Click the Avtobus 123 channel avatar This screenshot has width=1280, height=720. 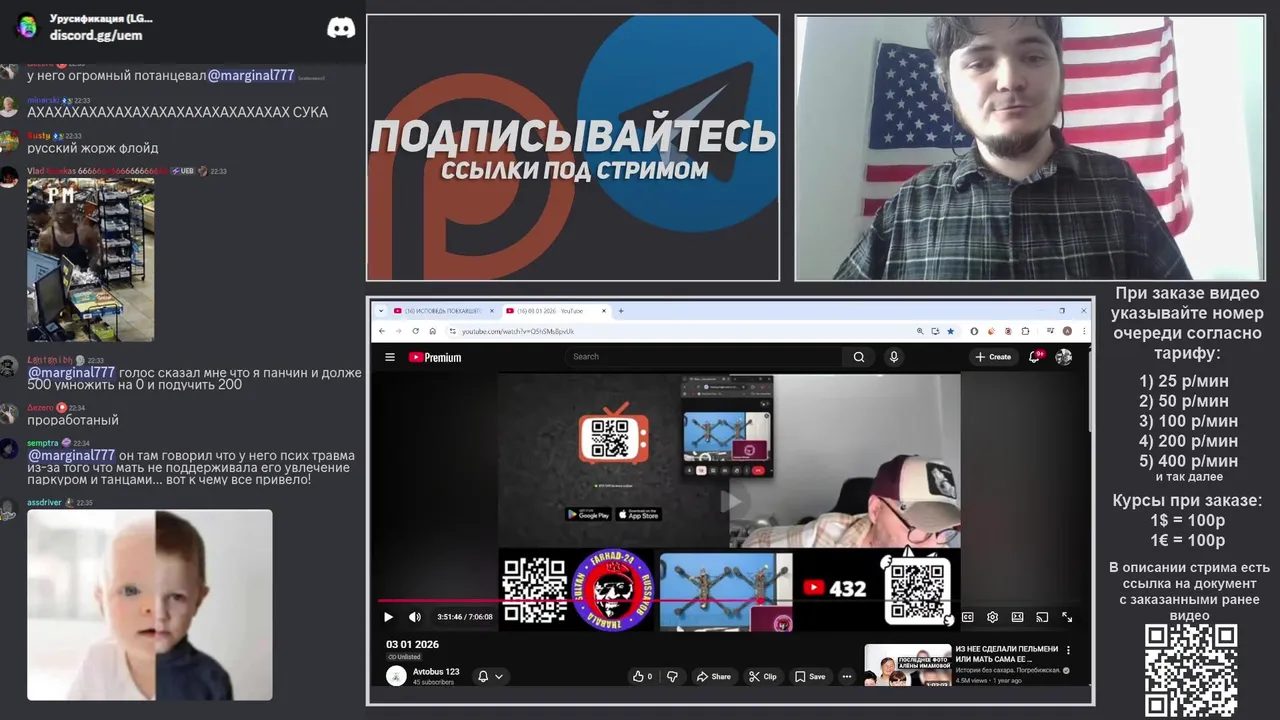click(x=396, y=676)
